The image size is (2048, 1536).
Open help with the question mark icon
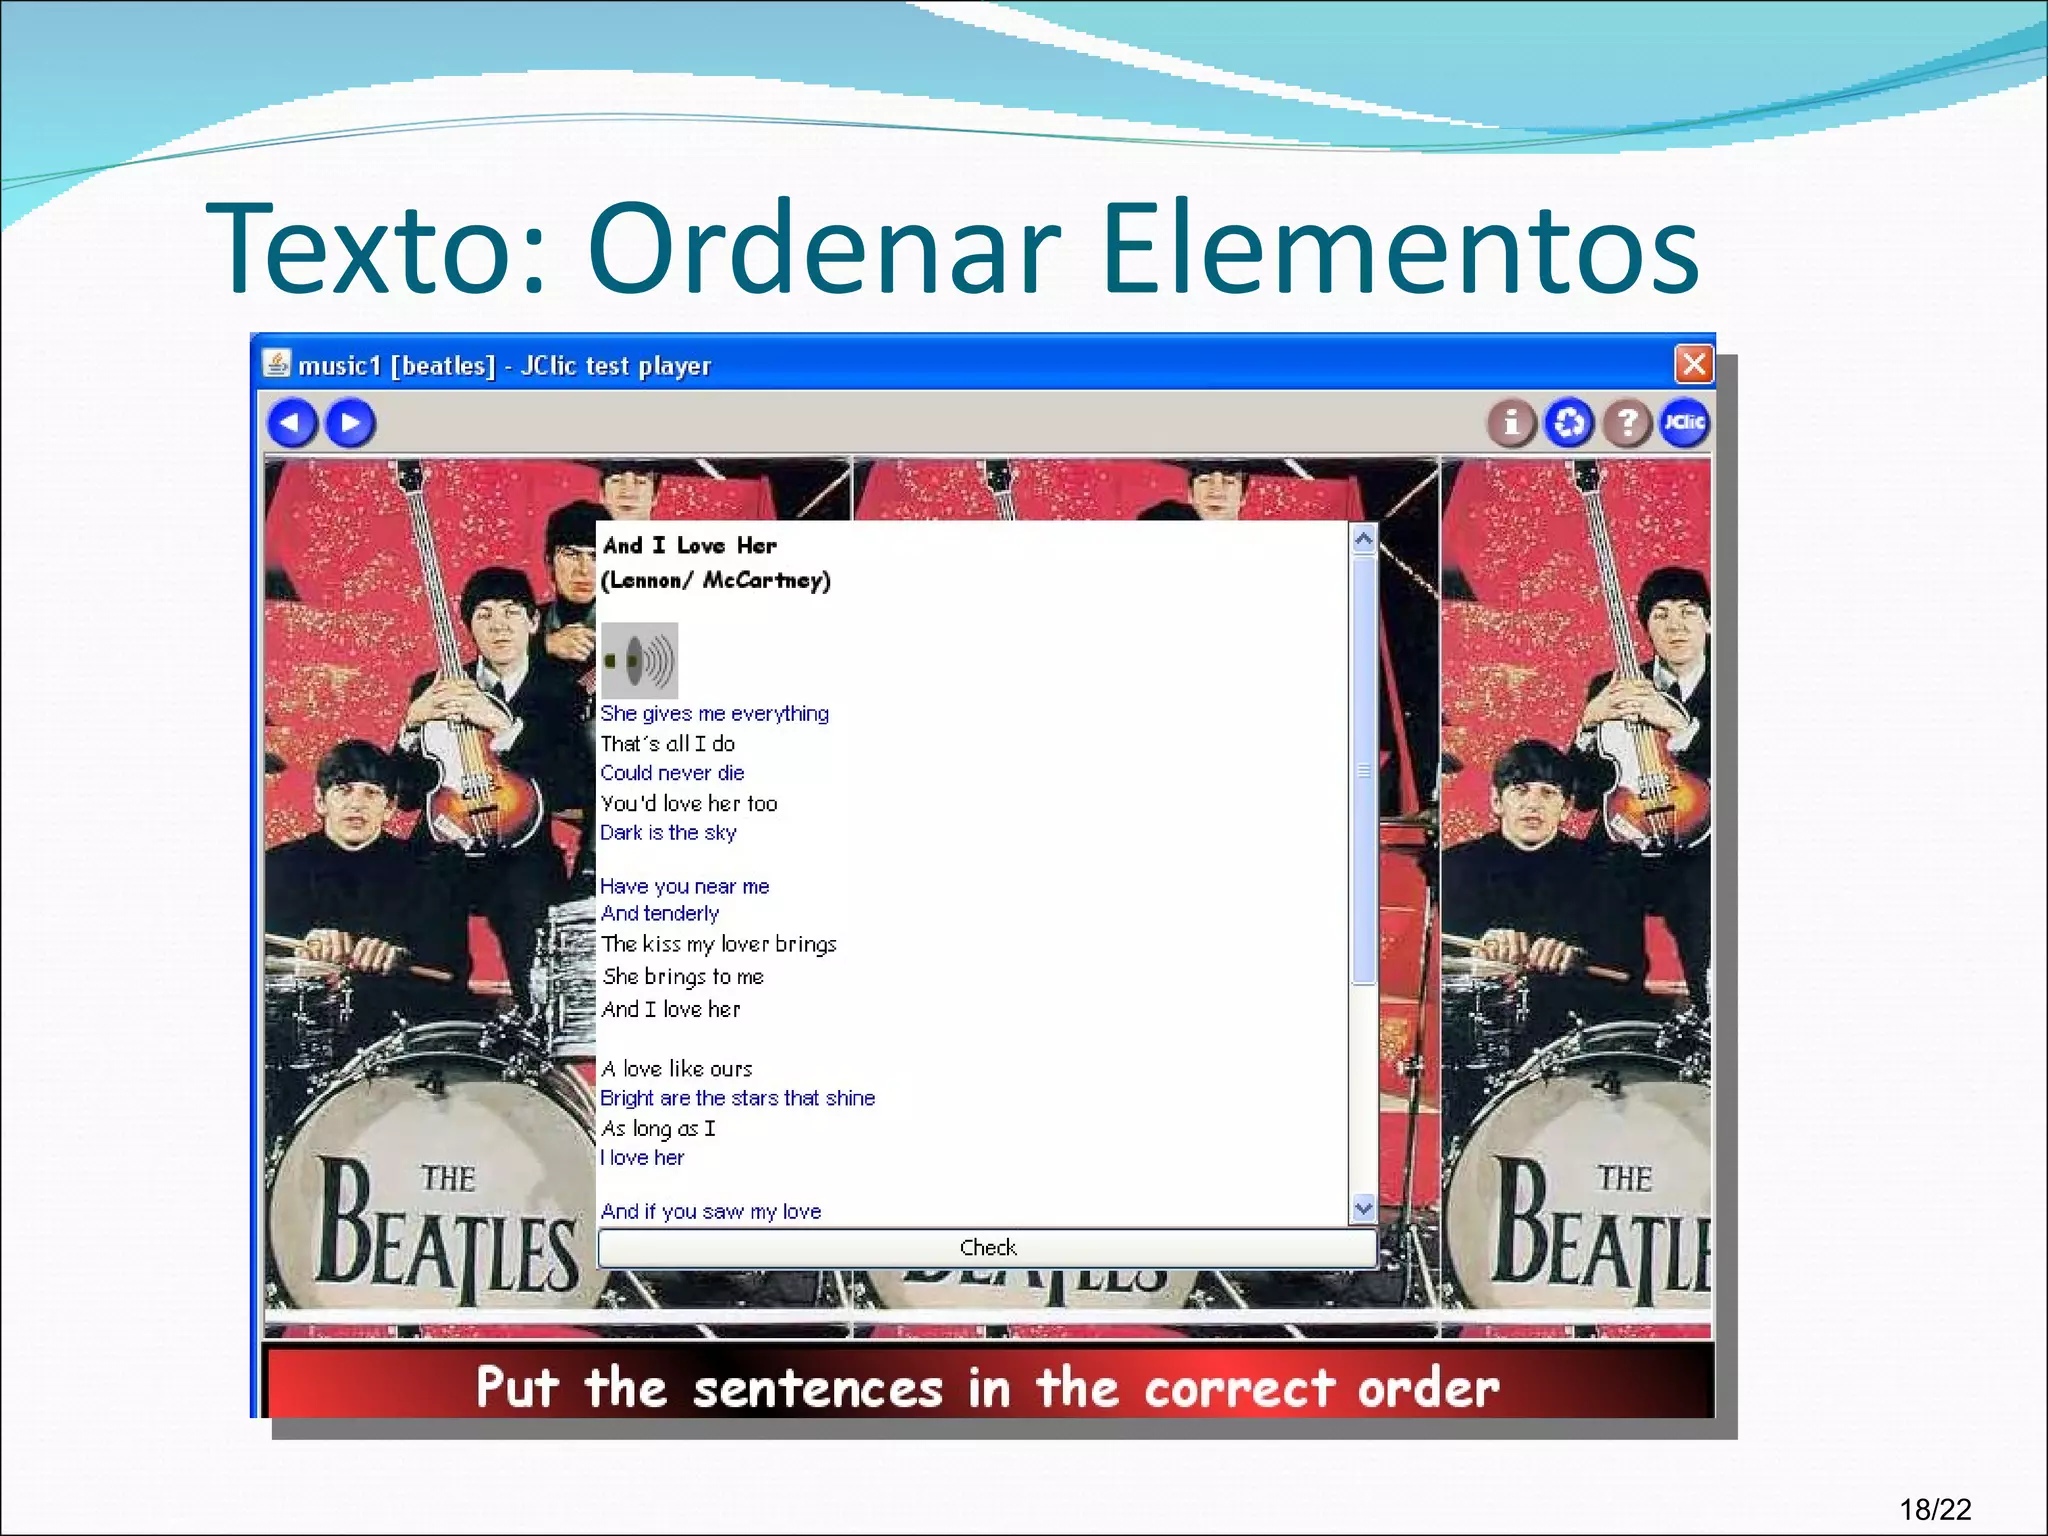pyautogui.click(x=1627, y=423)
